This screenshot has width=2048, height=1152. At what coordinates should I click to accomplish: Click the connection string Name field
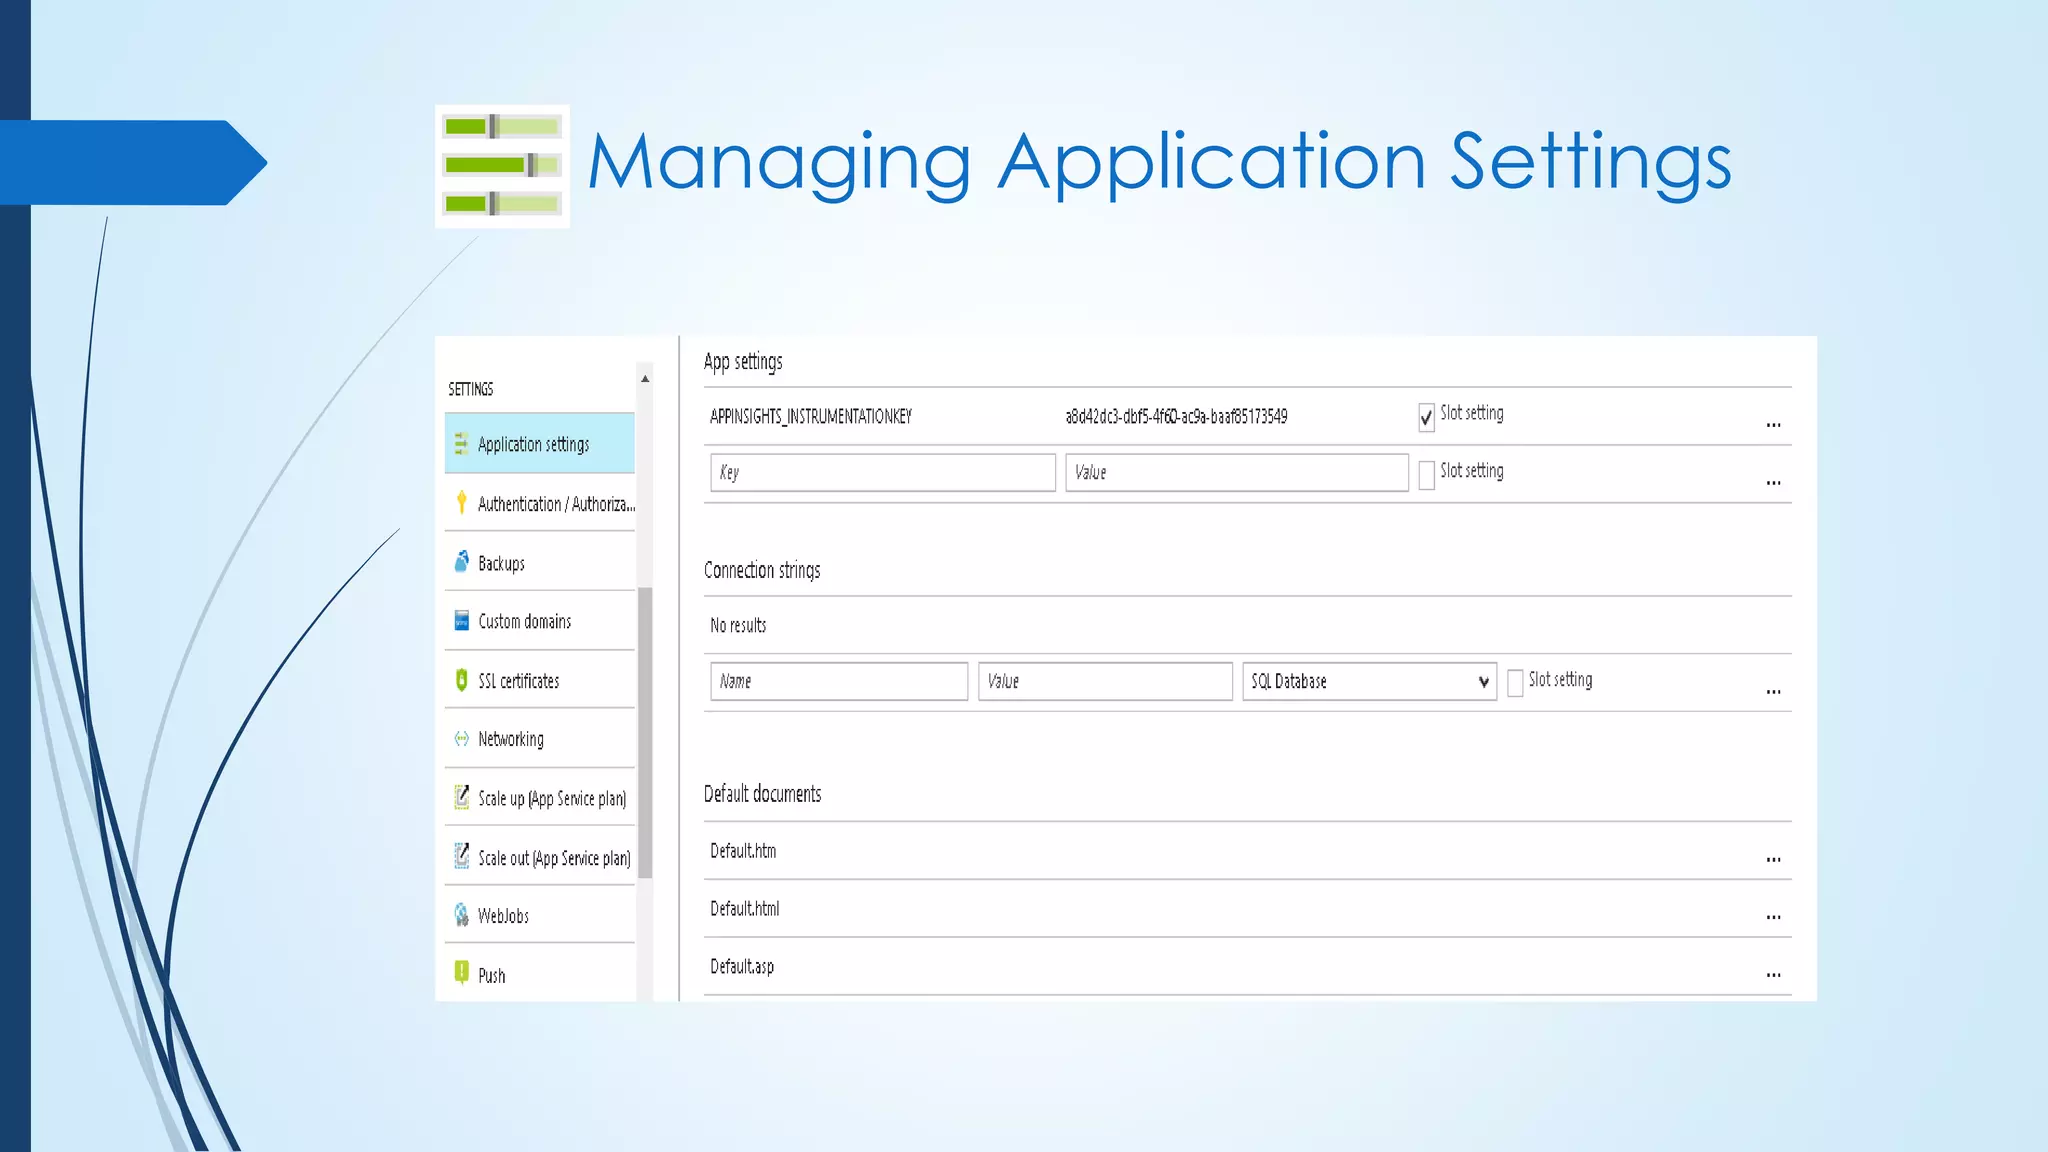(839, 681)
